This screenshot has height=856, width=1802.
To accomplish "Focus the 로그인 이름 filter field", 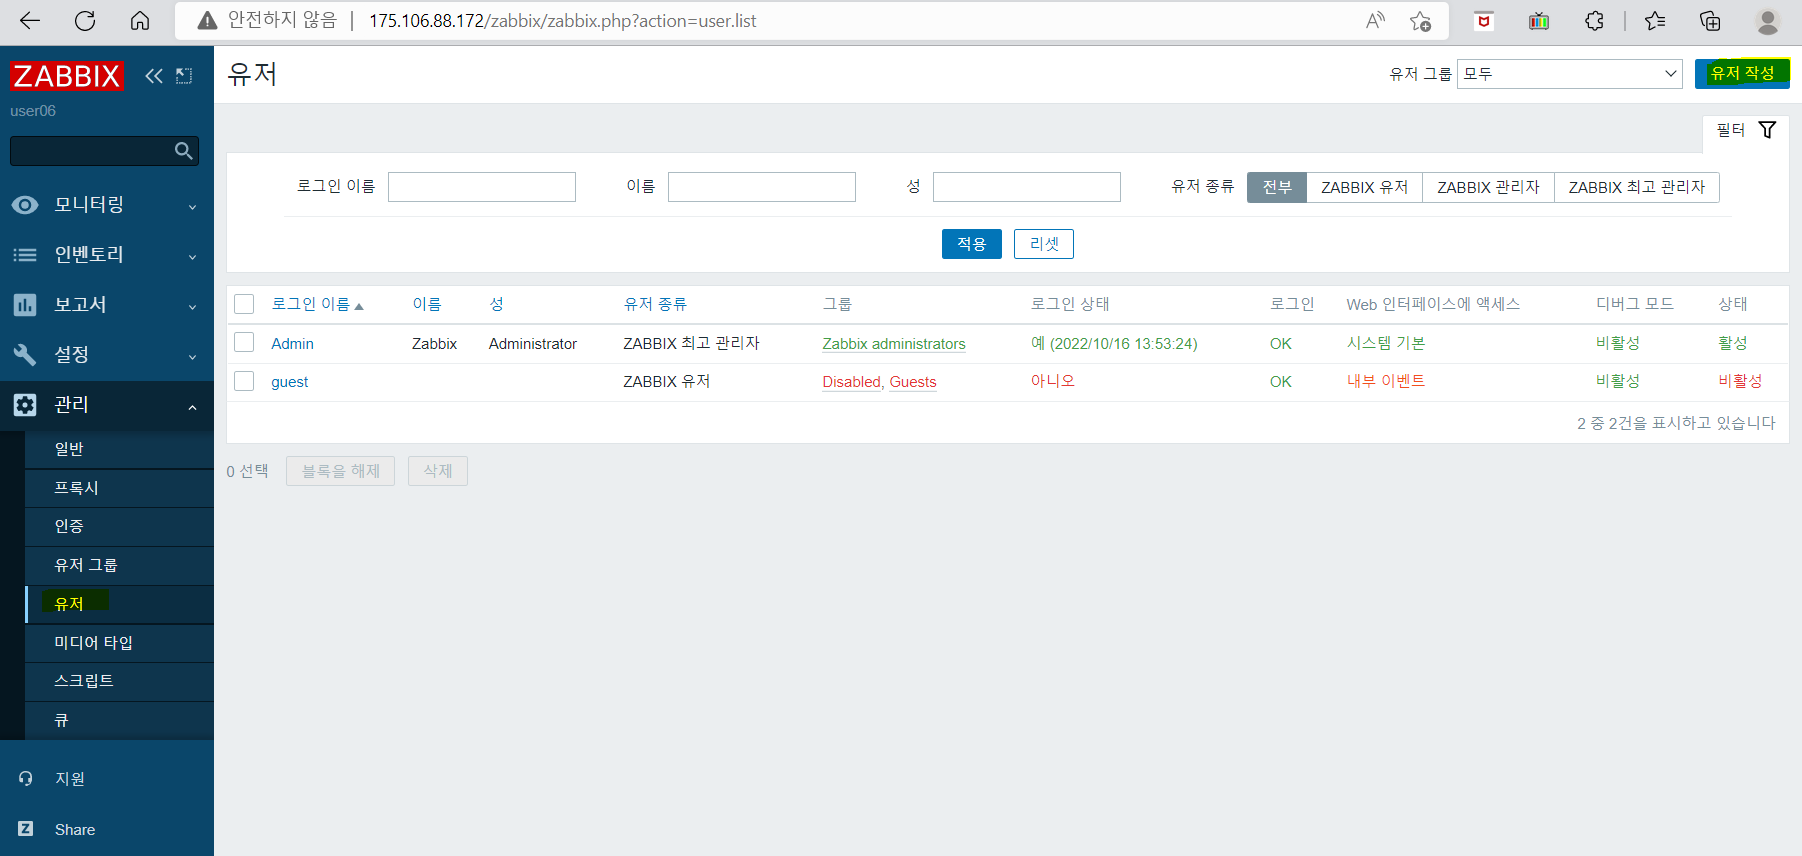I will [x=482, y=187].
